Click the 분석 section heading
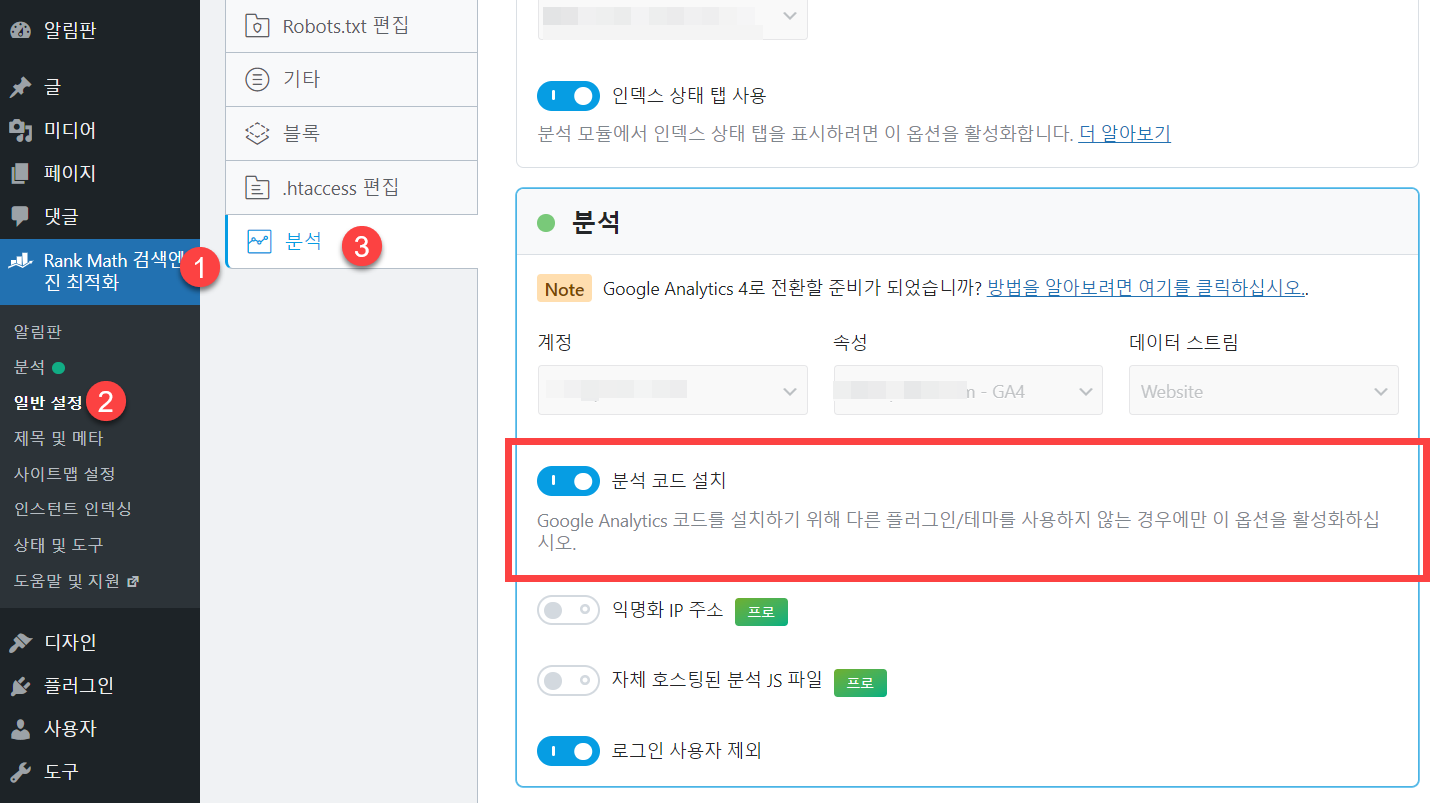1447x803 pixels. click(596, 222)
